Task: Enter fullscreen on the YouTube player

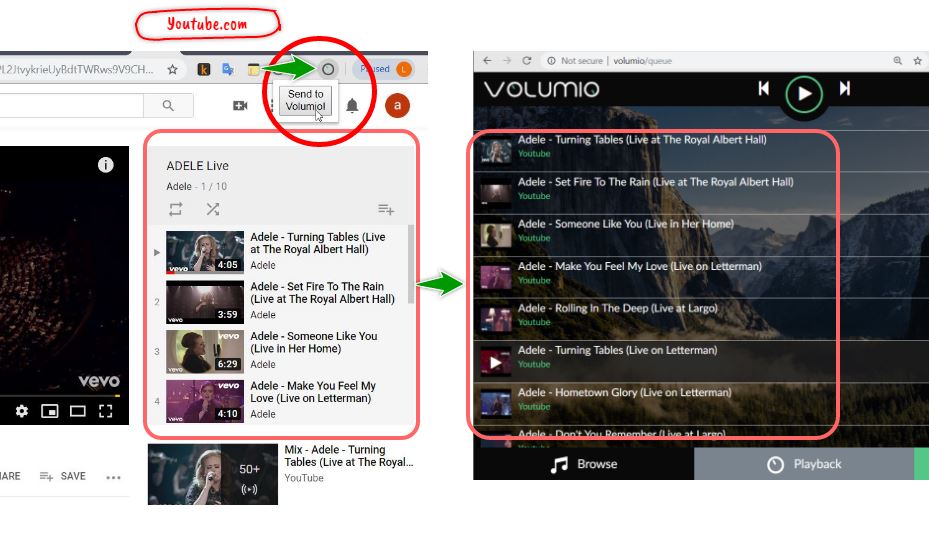Action: click(105, 411)
